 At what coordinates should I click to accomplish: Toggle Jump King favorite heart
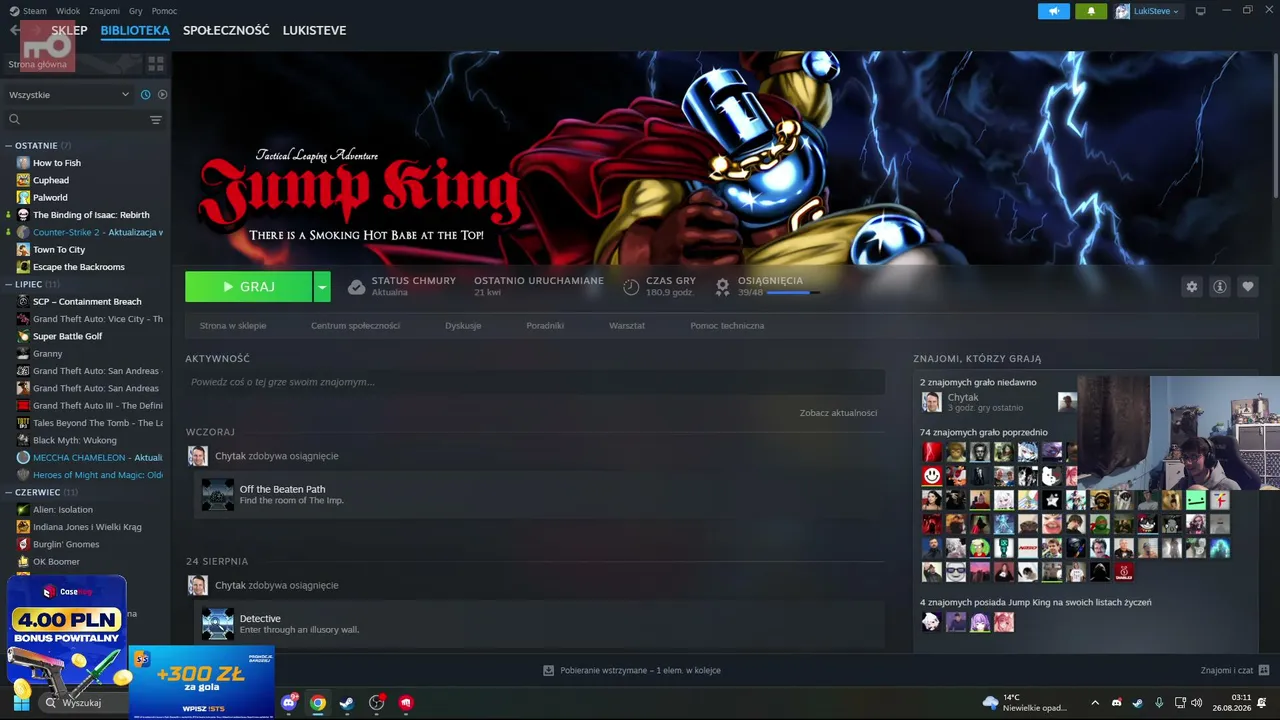coord(1247,286)
